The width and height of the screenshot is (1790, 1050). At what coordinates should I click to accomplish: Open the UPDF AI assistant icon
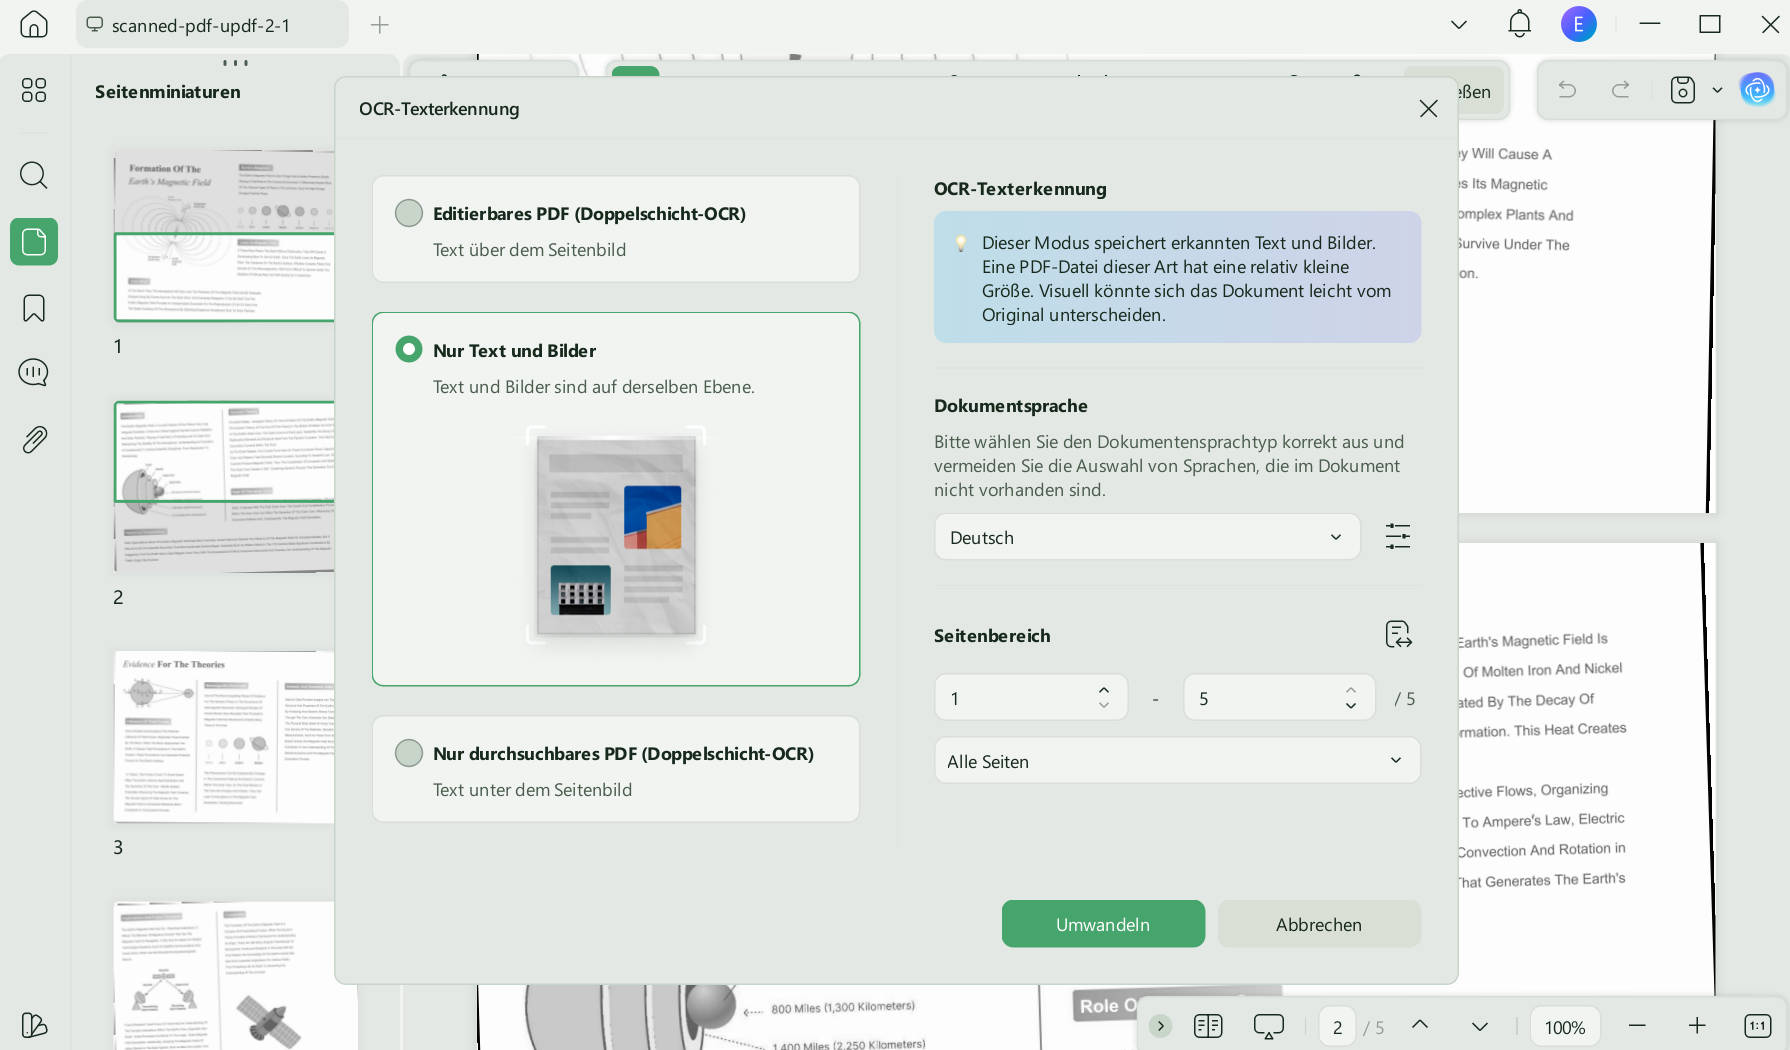pos(1757,90)
